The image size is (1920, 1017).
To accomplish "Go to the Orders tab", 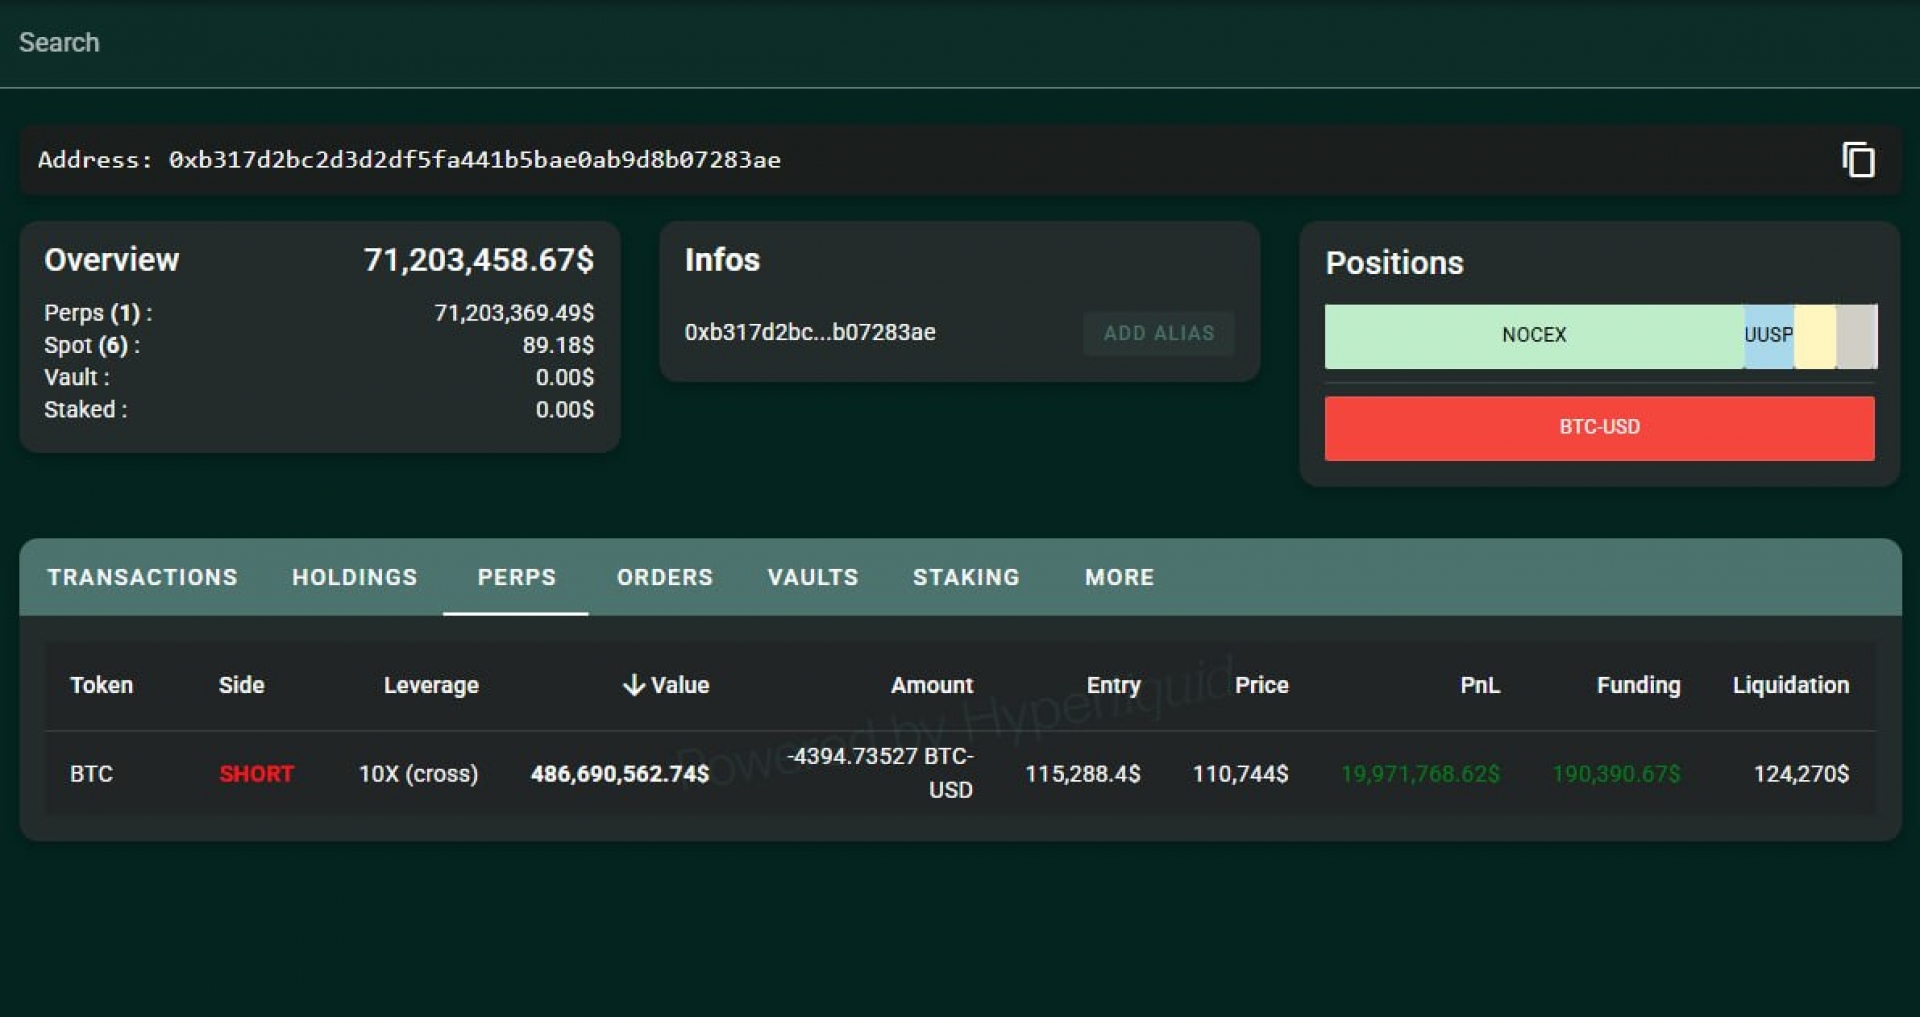I will pos(664,577).
